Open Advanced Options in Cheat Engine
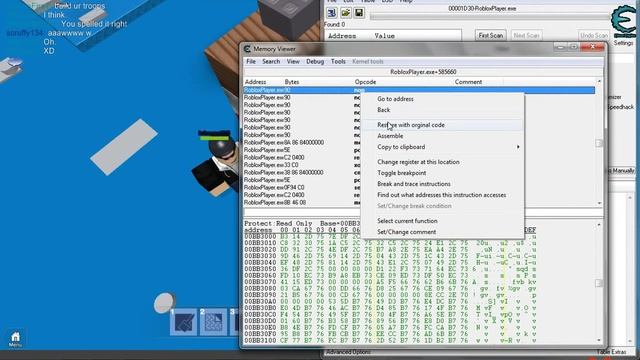The width and height of the screenshot is (640, 360). [348, 352]
